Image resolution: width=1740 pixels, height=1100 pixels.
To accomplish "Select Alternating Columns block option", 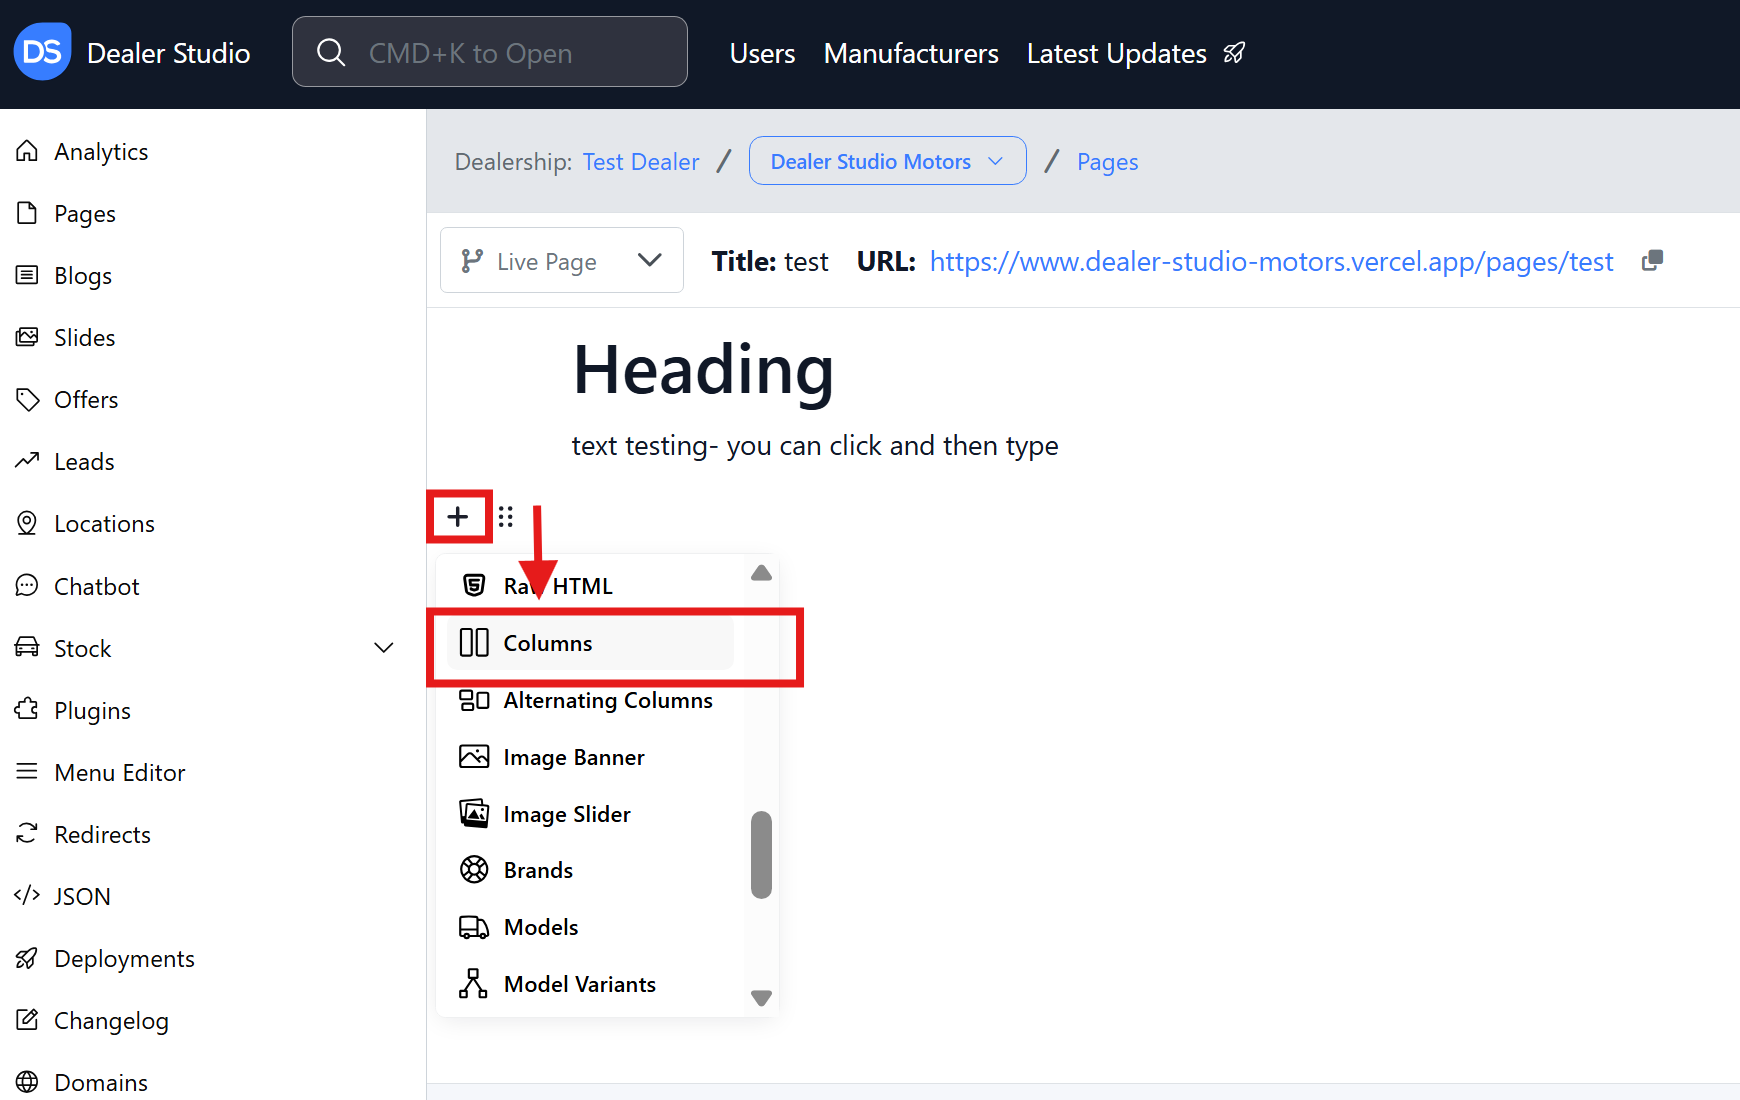I will point(607,701).
